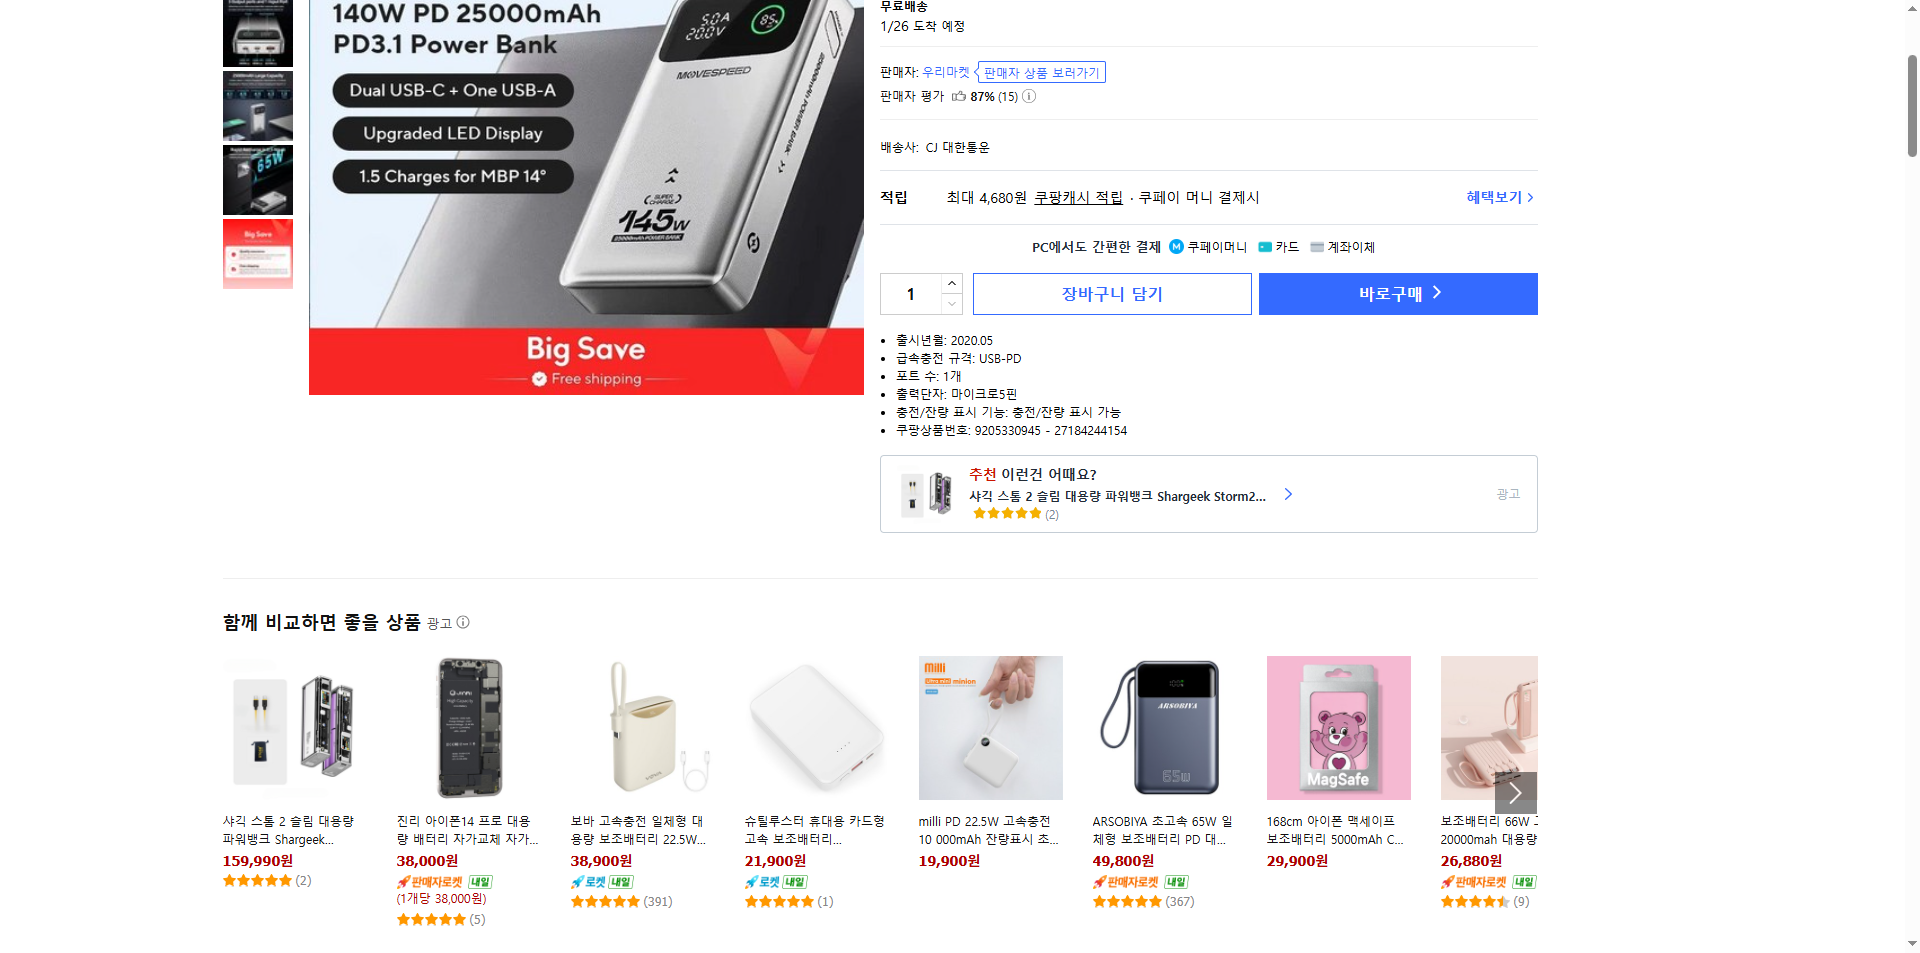Select the Big Save thumbnail in the sidebar

pos(257,253)
